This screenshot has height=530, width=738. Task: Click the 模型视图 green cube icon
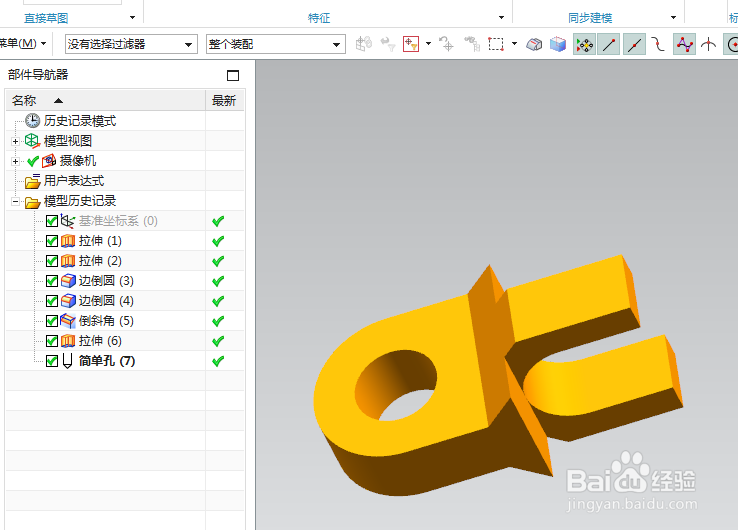32,141
